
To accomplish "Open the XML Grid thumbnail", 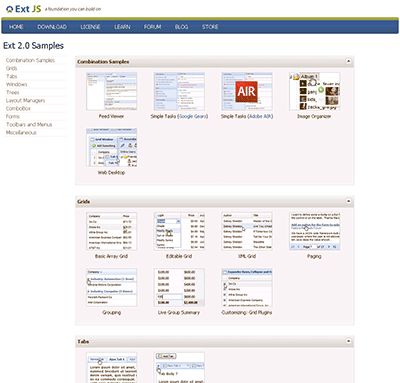I will pyautogui.click(x=247, y=231).
